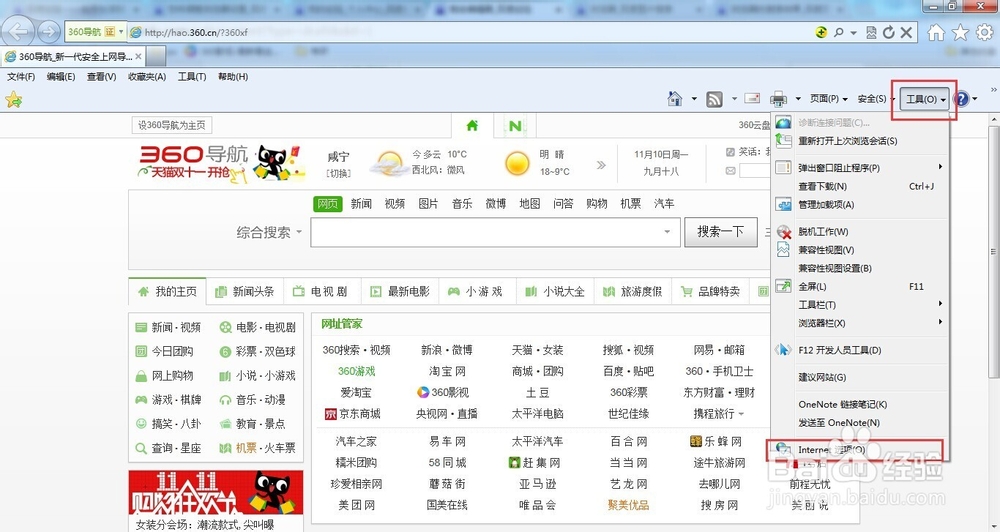Open the 淘宝网 link
This screenshot has height=532, width=1000.
[x=447, y=371]
